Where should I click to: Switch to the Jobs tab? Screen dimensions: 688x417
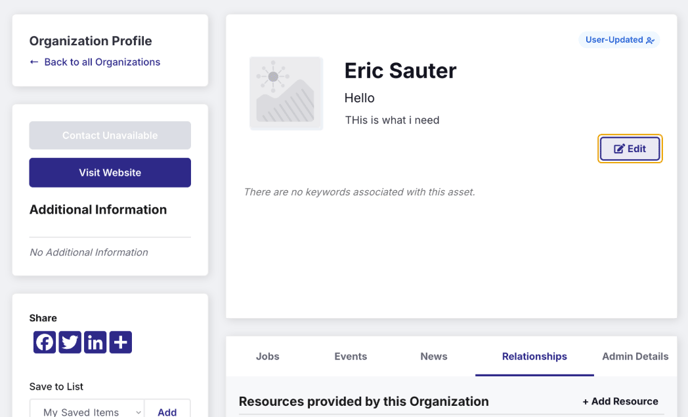pyautogui.click(x=268, y=356)
